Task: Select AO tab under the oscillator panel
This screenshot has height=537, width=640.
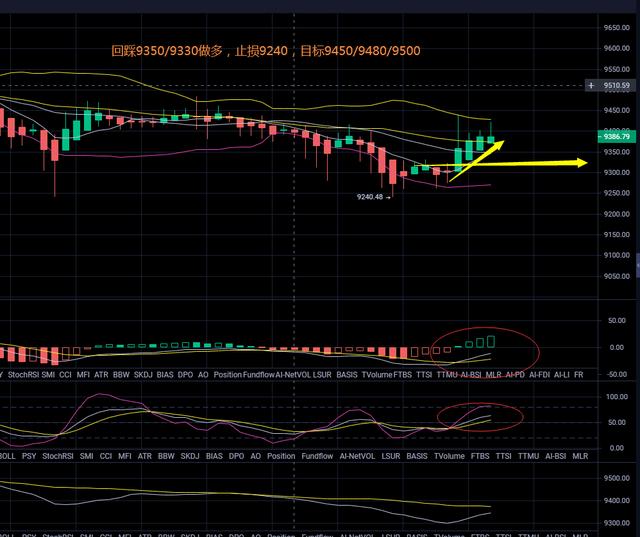Action: coord(256,456)
